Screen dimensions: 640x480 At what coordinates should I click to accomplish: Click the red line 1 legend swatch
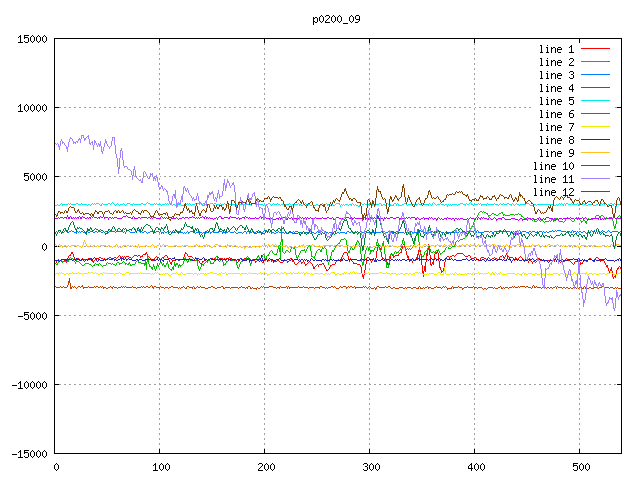point(596,49)
